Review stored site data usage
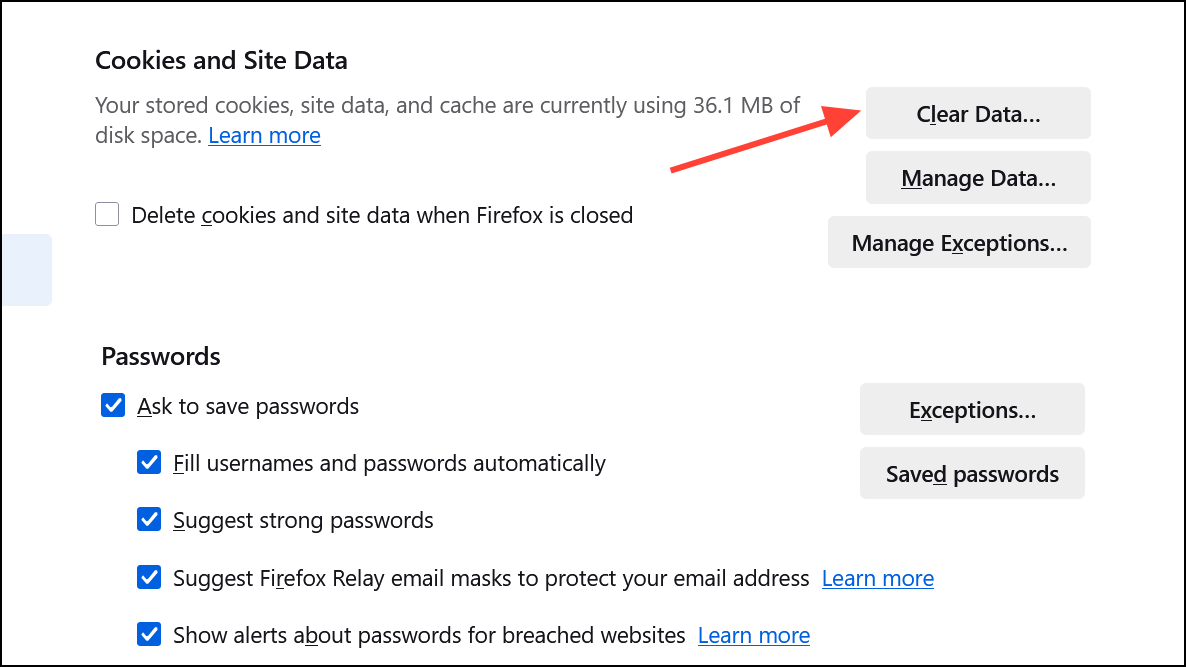Image resolution: width=1186 pixels, height=667 pixels. coord(977,177)
